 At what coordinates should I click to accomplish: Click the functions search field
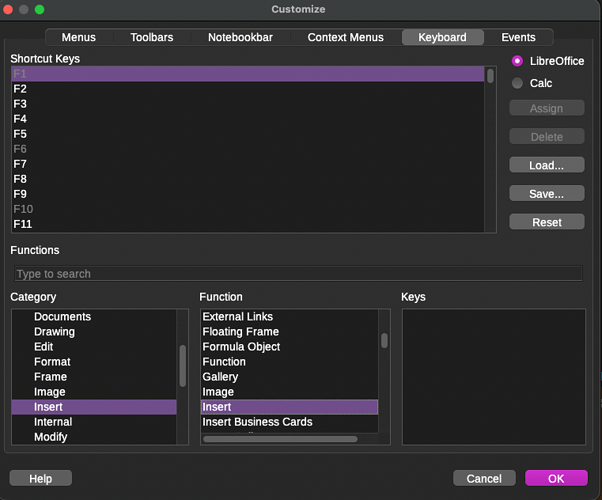pos(298,274)
